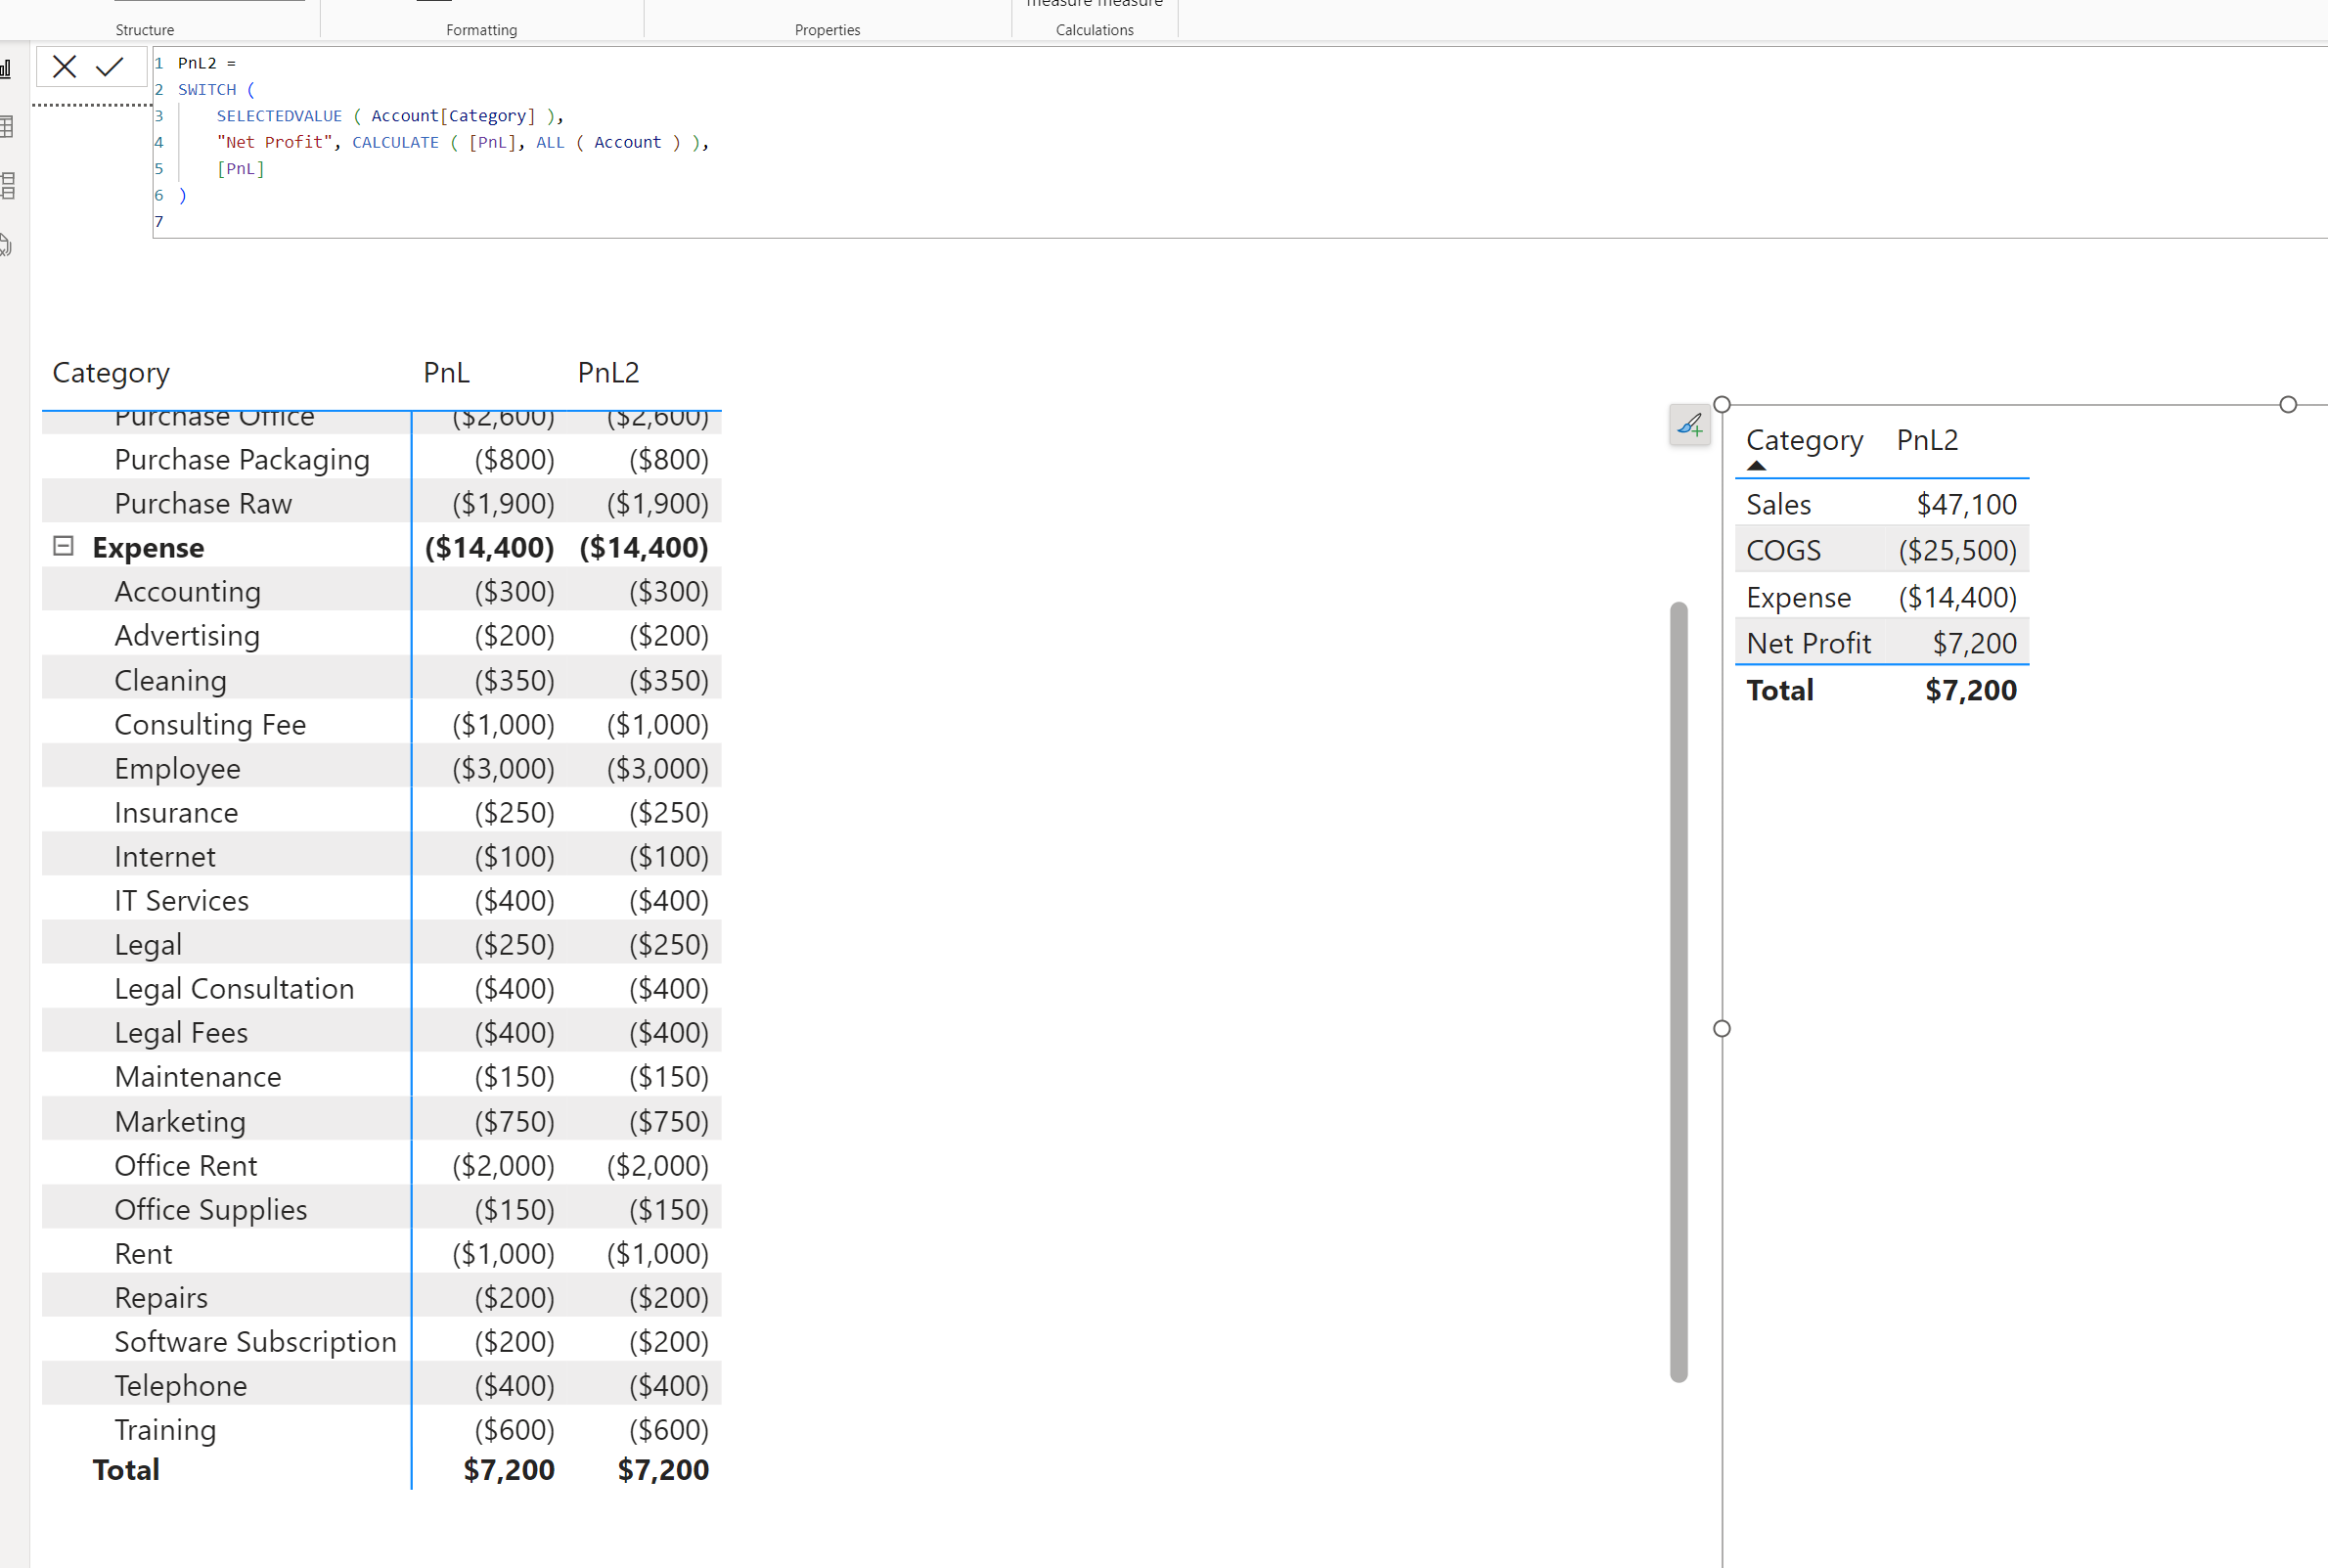Click "CALCULATE" in the DAX formula

pyautogui.click(x=395, y=142)
